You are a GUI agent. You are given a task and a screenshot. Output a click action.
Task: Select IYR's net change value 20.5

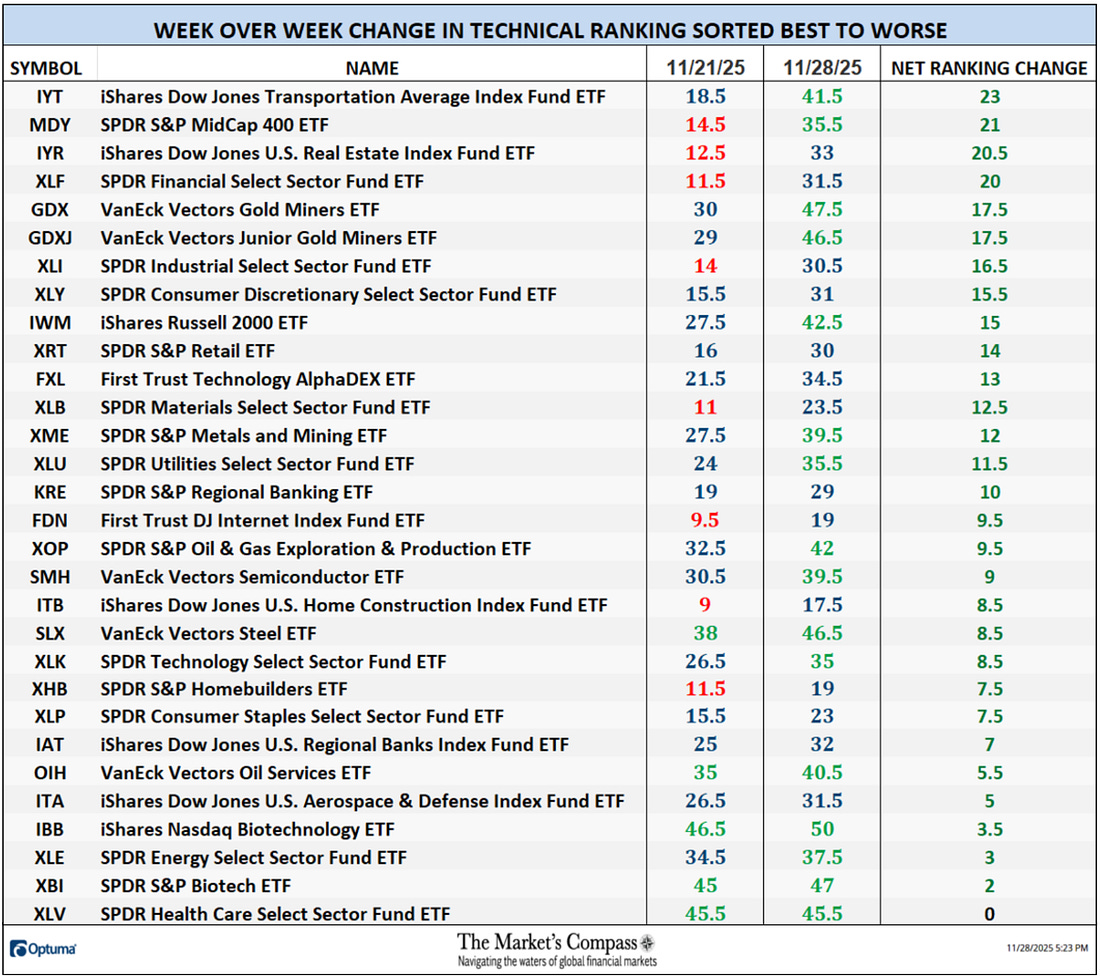[989, 153]
